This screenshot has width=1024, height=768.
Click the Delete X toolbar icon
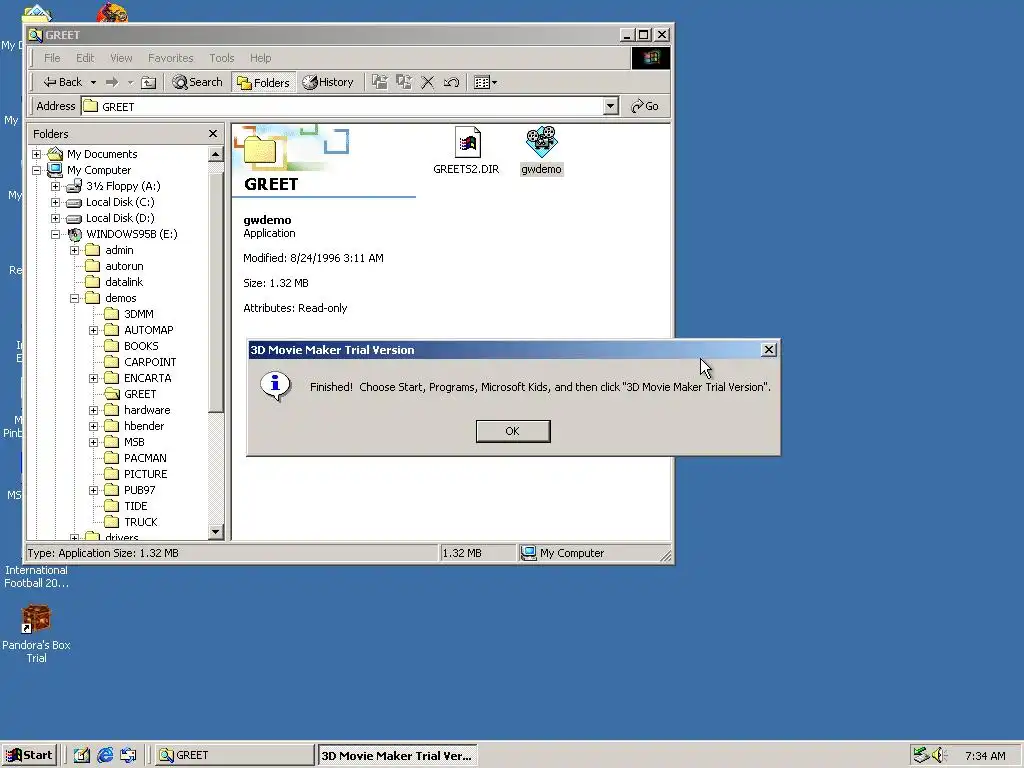point(428,82)
